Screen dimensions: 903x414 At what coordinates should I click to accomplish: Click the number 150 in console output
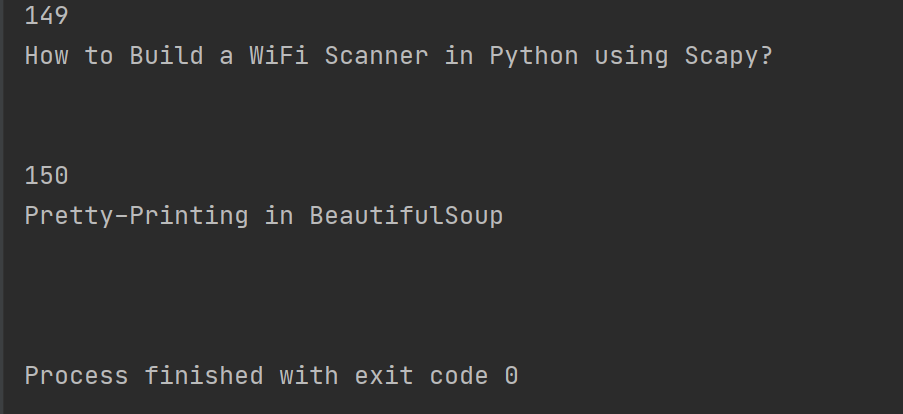[46, 176]
